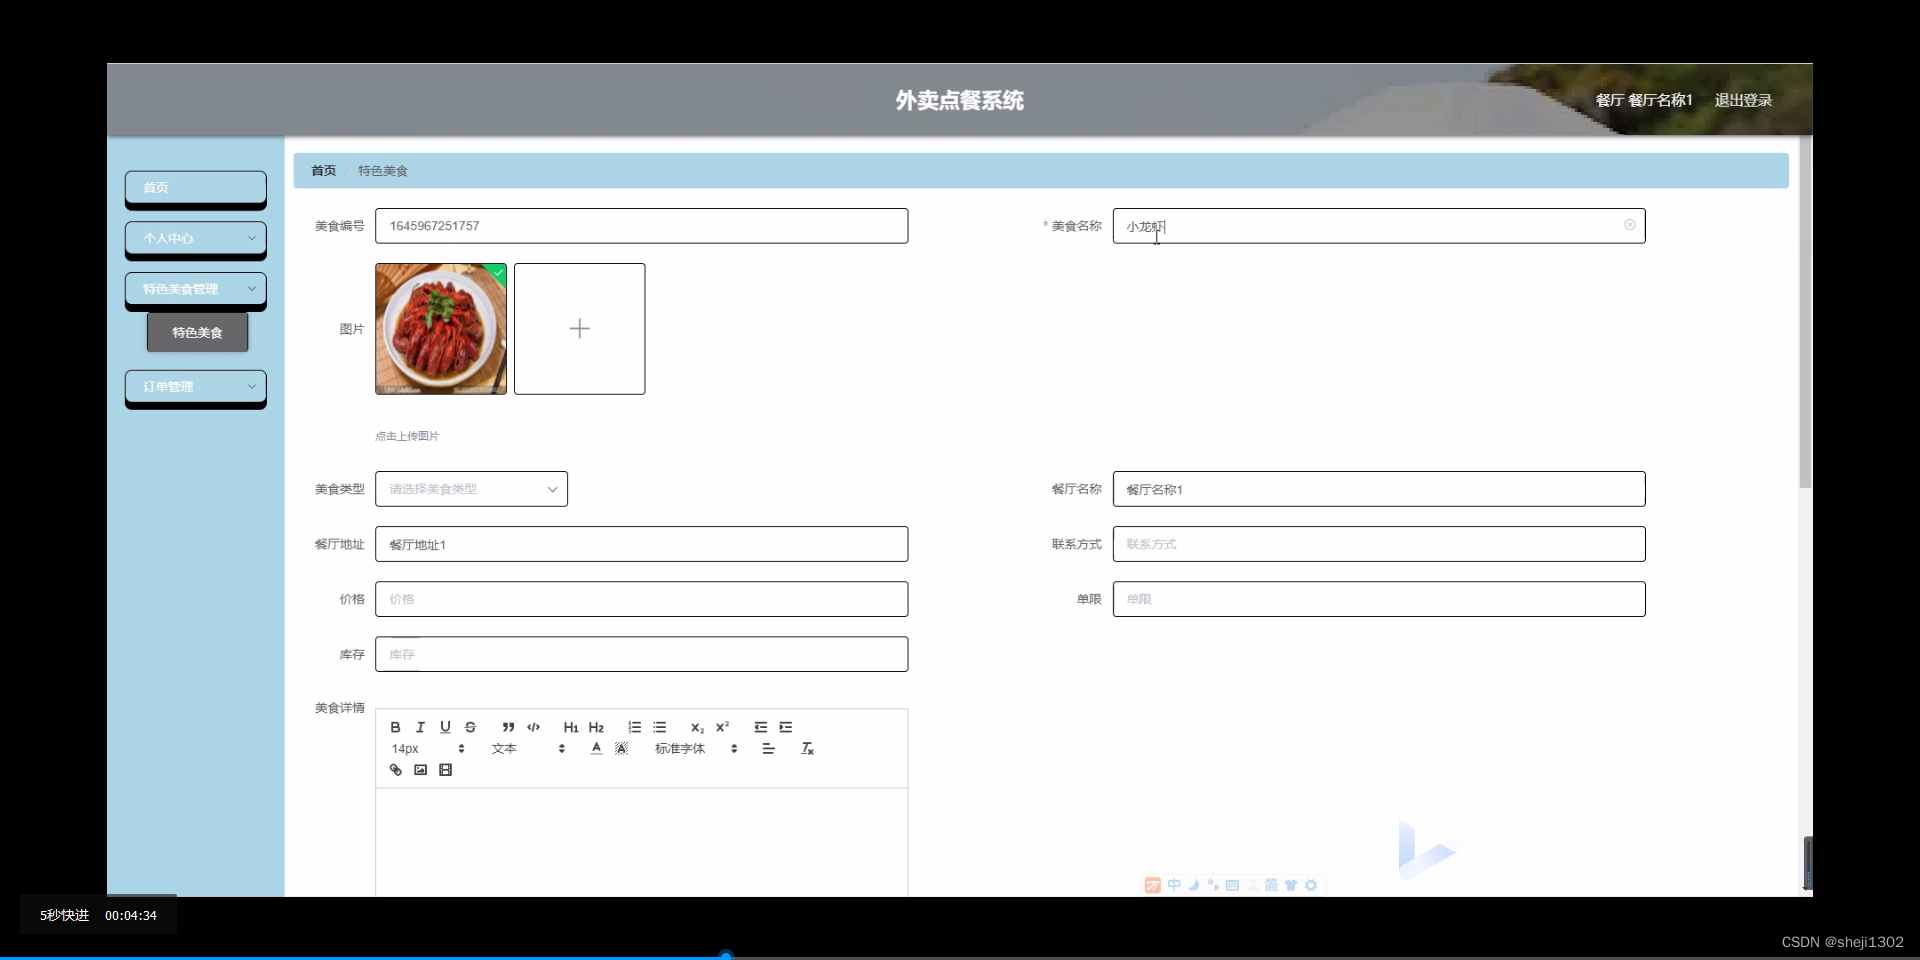Toggle the ordered list in the editor

tap(634, 727)
